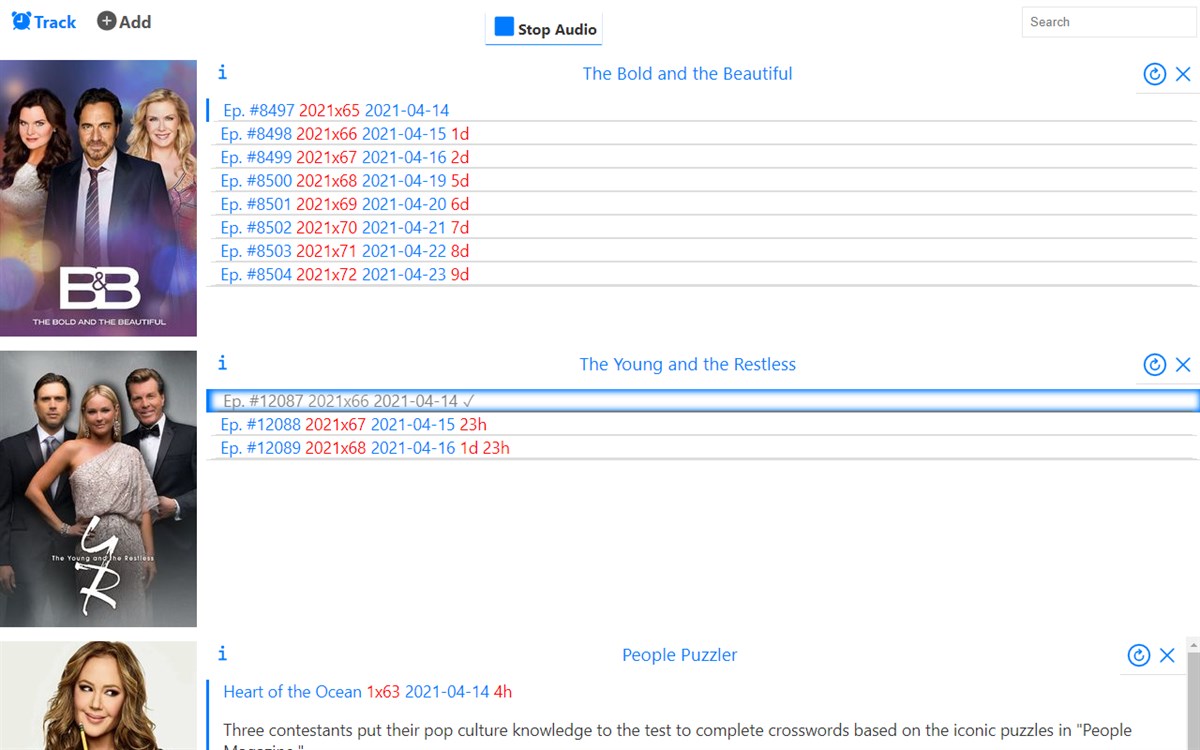This screenshot has width=1200, height=750.
Task: Click The Bold and the Beautiful poster
Action: tap(98, 198)
